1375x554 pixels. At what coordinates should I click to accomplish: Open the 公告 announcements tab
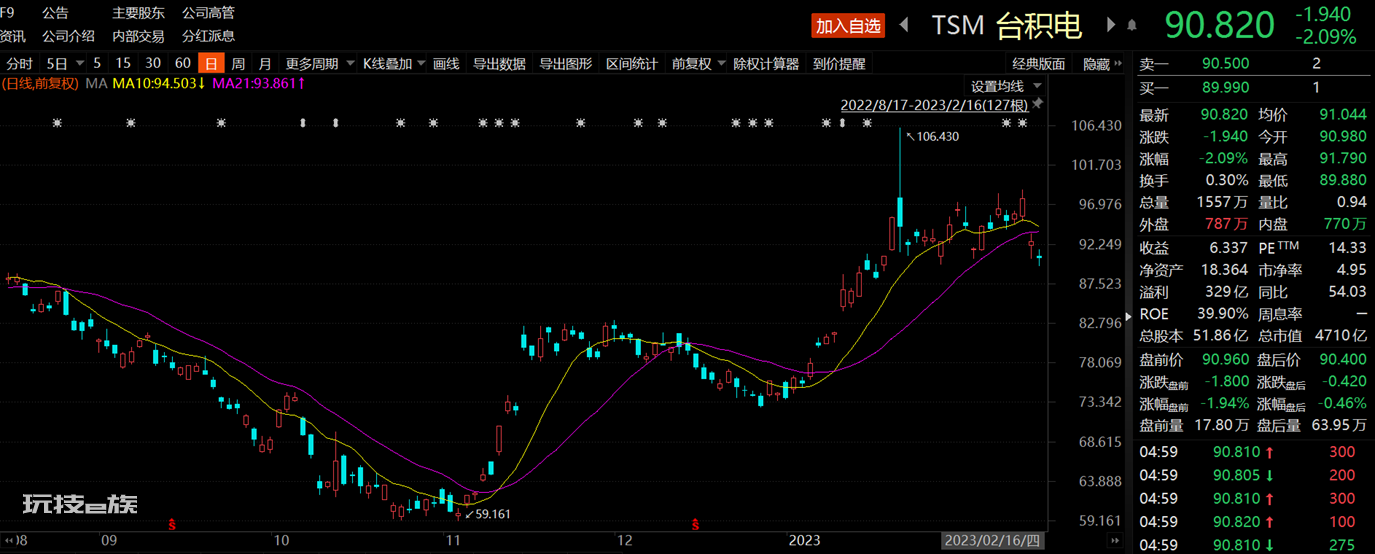[x=56, y=13]
